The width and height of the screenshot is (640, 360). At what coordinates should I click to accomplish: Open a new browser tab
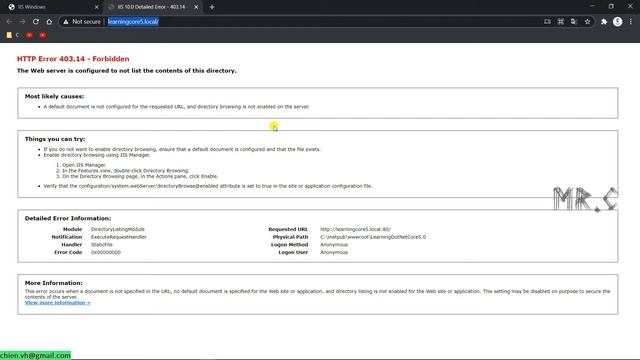pos(212,7)
